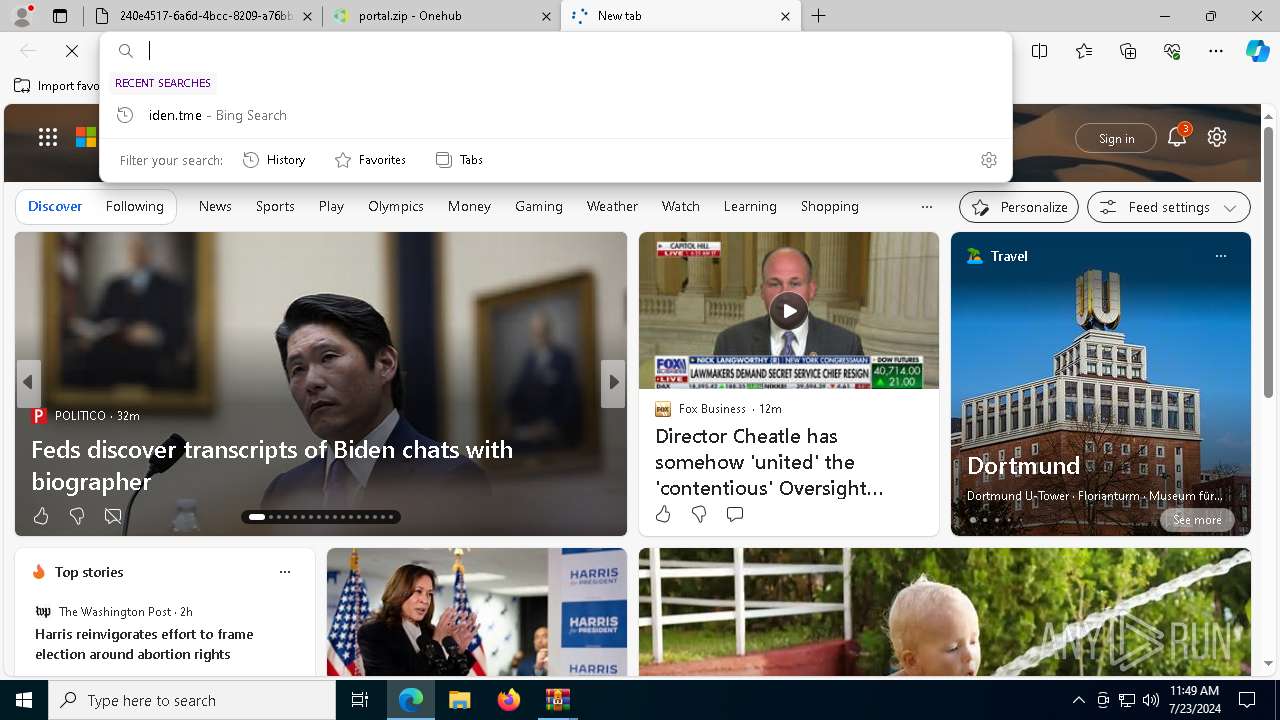The width and height of the screenshot is (1280, 720).
Task: Open the new tab plus button
Action: pyautogui.click(x=819, y=16)
